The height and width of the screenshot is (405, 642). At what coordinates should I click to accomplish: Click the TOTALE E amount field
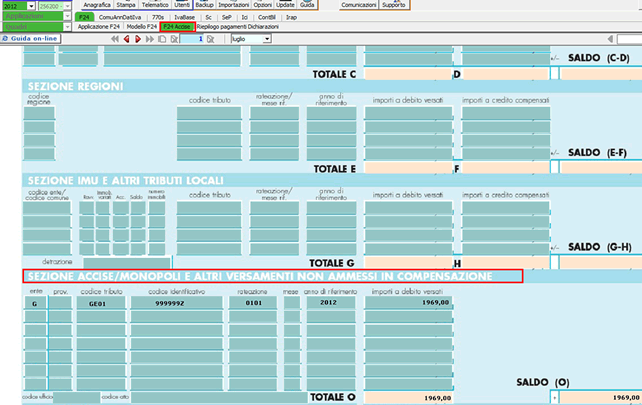pyautogui.click(x=408, y=168)
